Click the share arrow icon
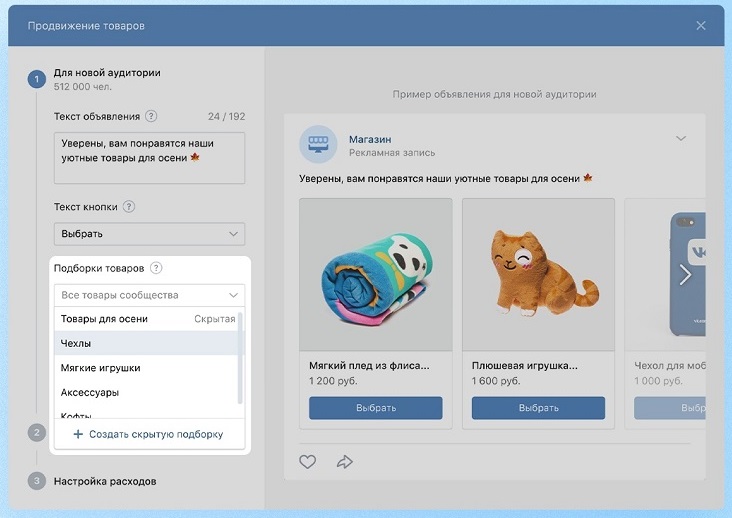 tap(345, 461)
